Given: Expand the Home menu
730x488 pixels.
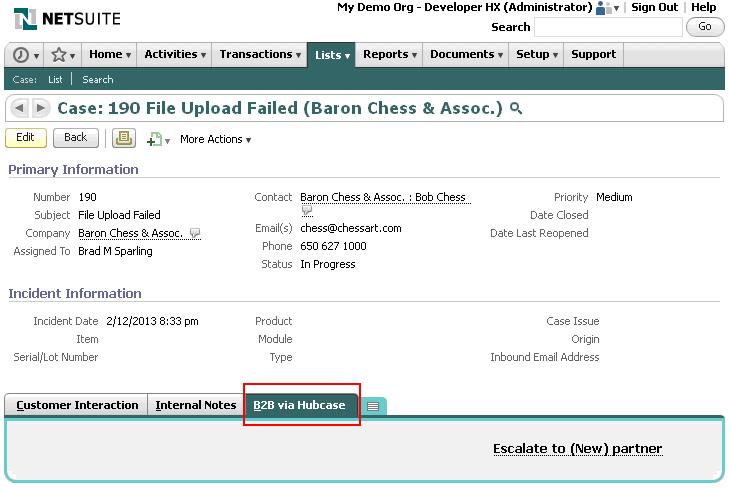Looking at the screenshot, I should [110, 54].
